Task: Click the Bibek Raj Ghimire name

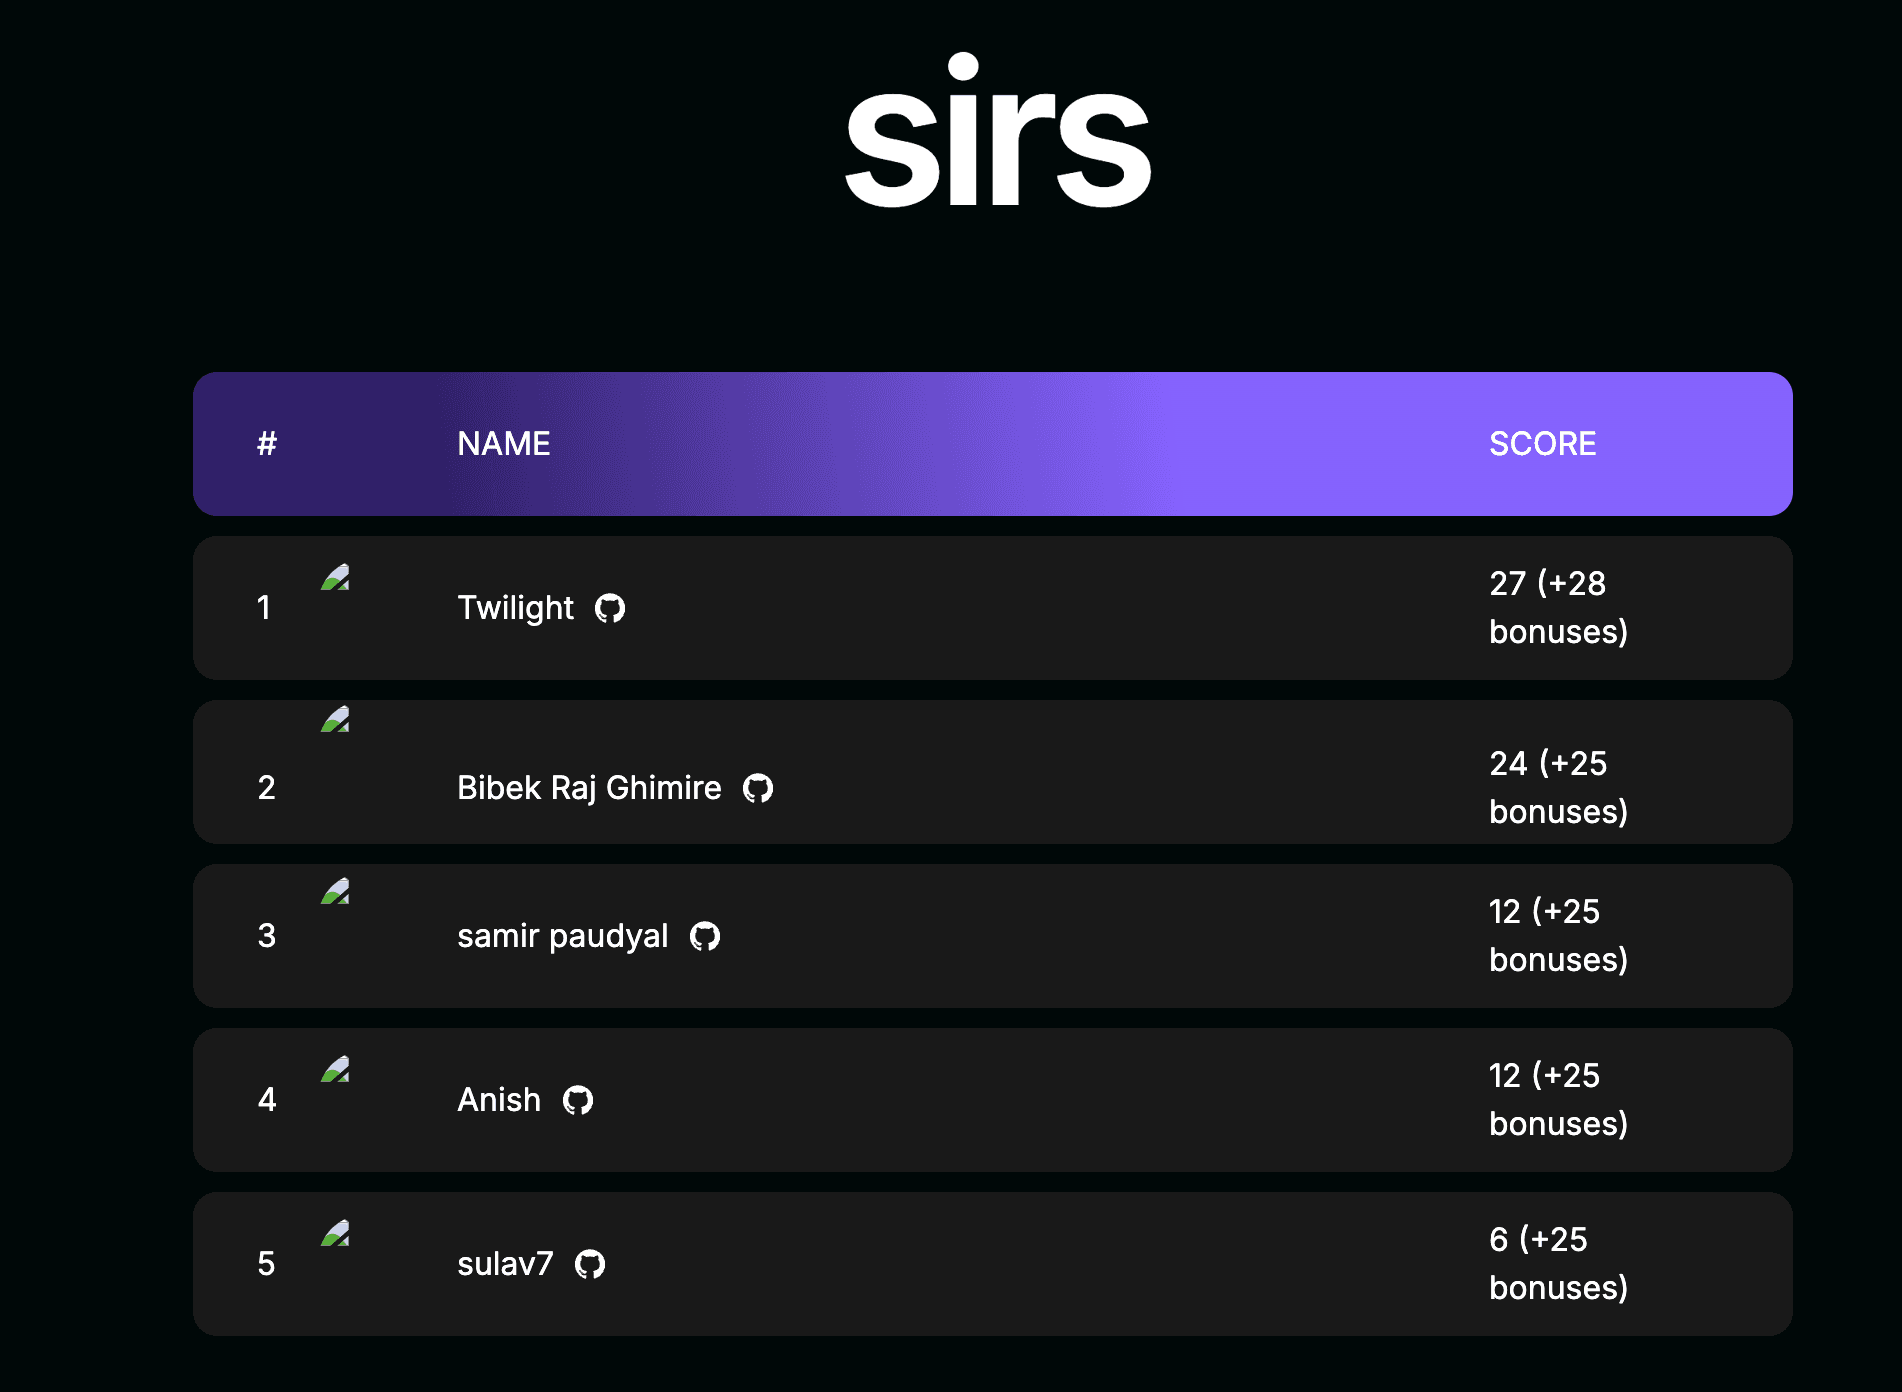Action: tap(589, 788)
